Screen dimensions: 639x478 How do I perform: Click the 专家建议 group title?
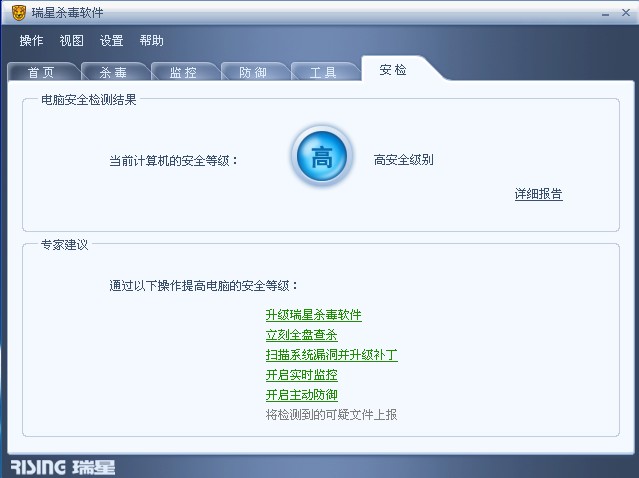(x=64, y=245)
